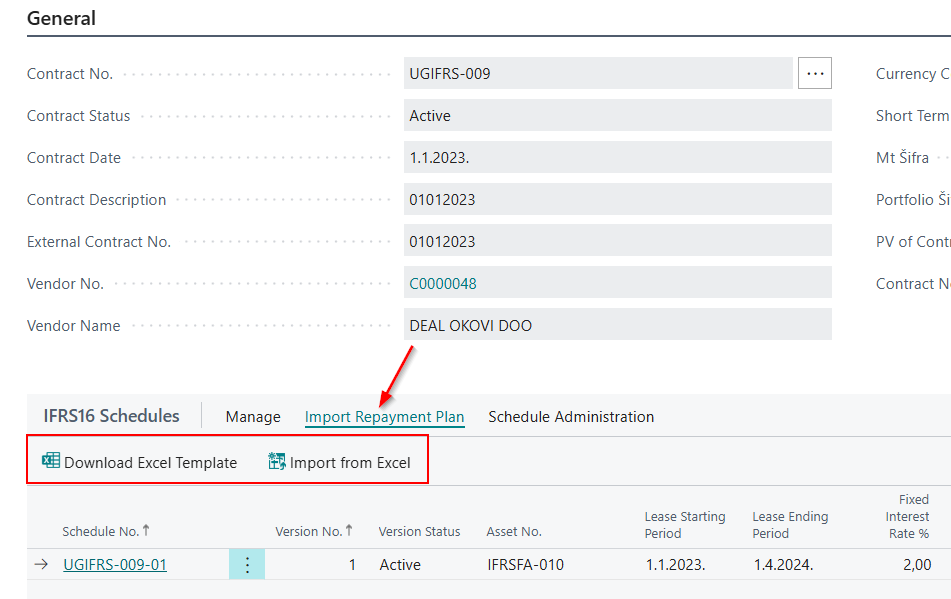Sort by the Schedule No. column
This screenshot has width=951, height=599.
point(106,531)
